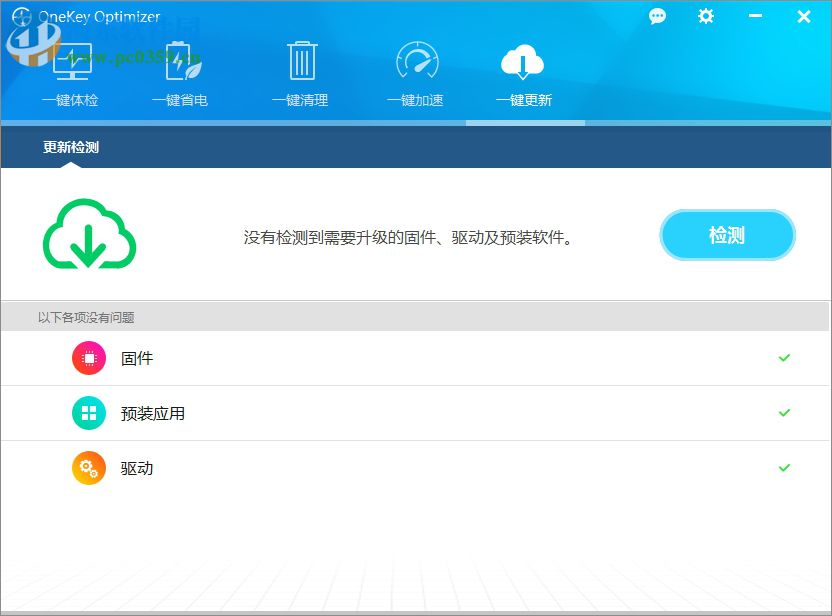832x616 pixels.
Task: Select the 一键更新 update cloud icon
Action: 523,60
